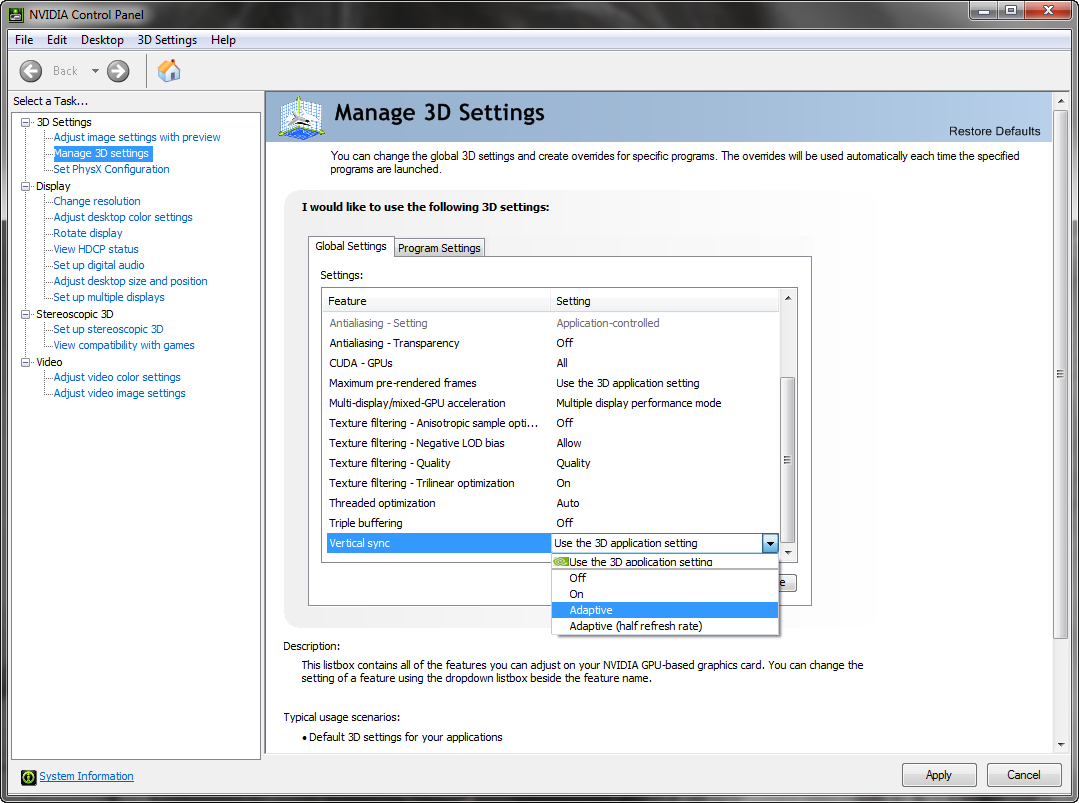This screenshot has width=1079, height=803.
Task: Choose Off in Vertical sync list
Action: (665, 578)
